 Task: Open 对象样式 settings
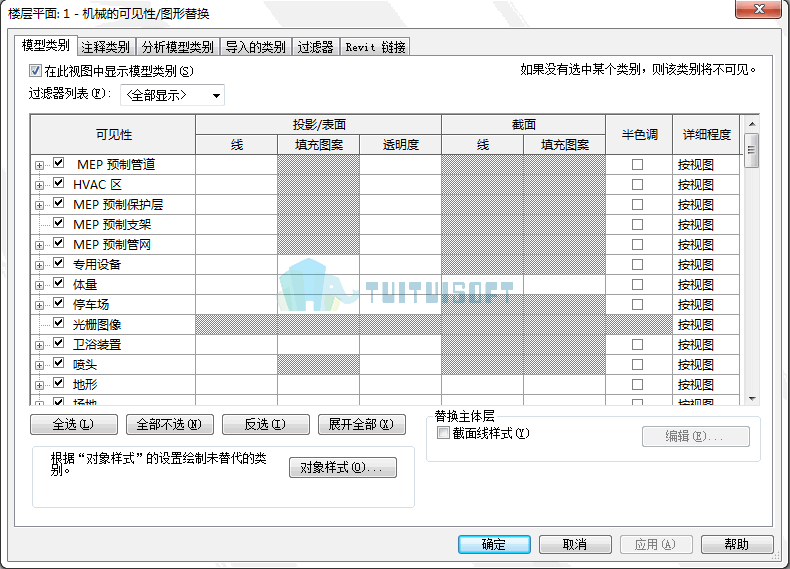click(x=343, y=467)
